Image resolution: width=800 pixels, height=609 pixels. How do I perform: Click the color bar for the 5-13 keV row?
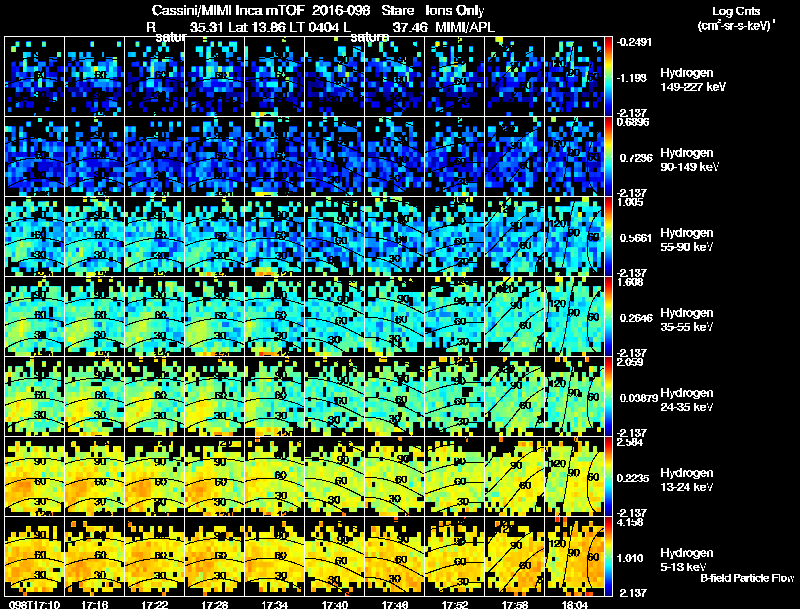[x=608, y=557]
